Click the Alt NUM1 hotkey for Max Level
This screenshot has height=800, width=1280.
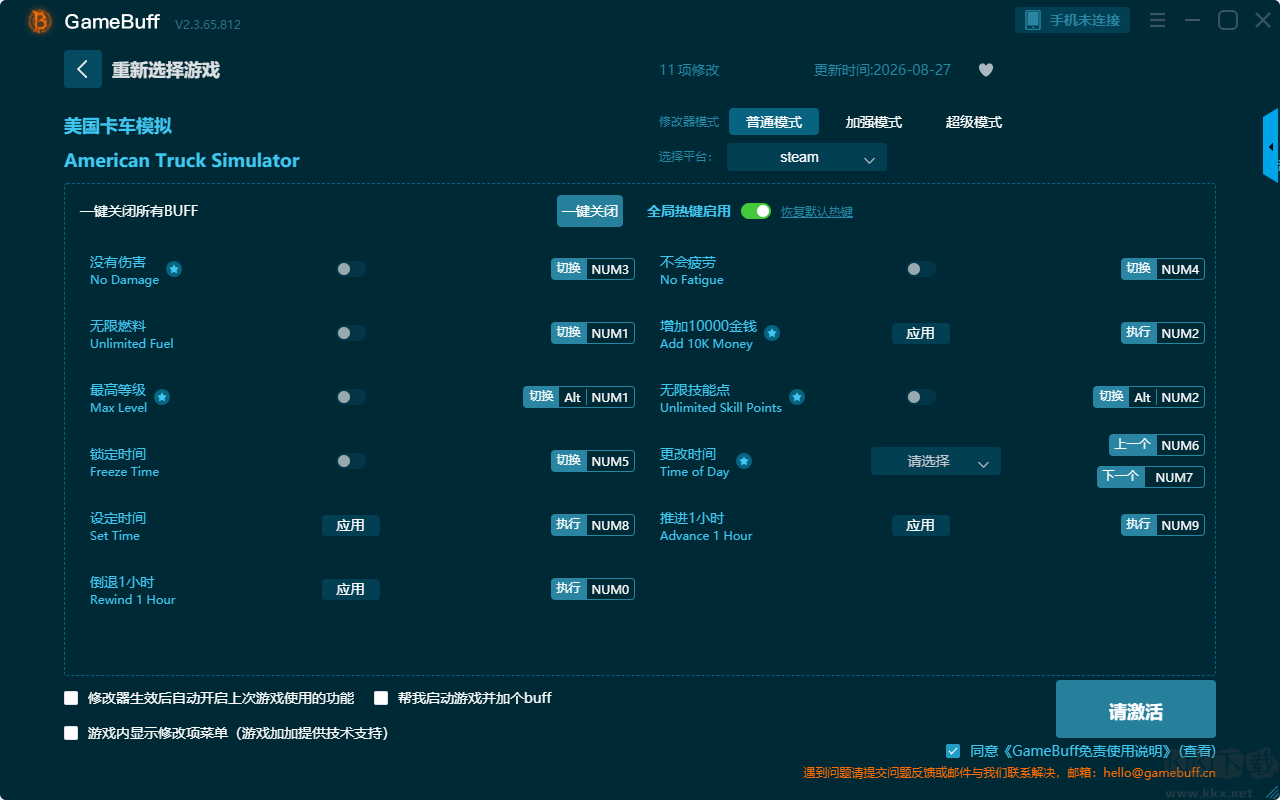coord(579,397)
